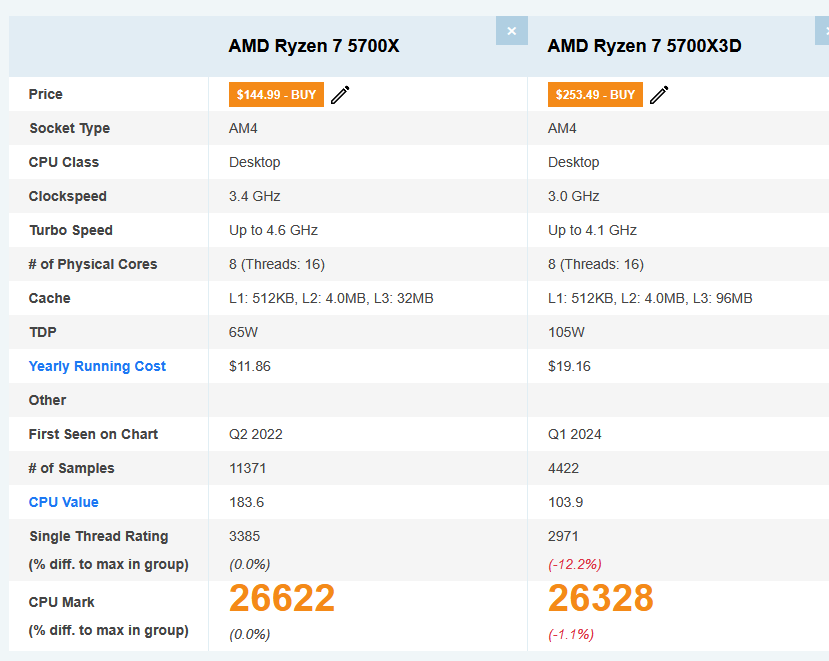Click Single Thread Rating label
829x661 pixels.
[98, 536]
